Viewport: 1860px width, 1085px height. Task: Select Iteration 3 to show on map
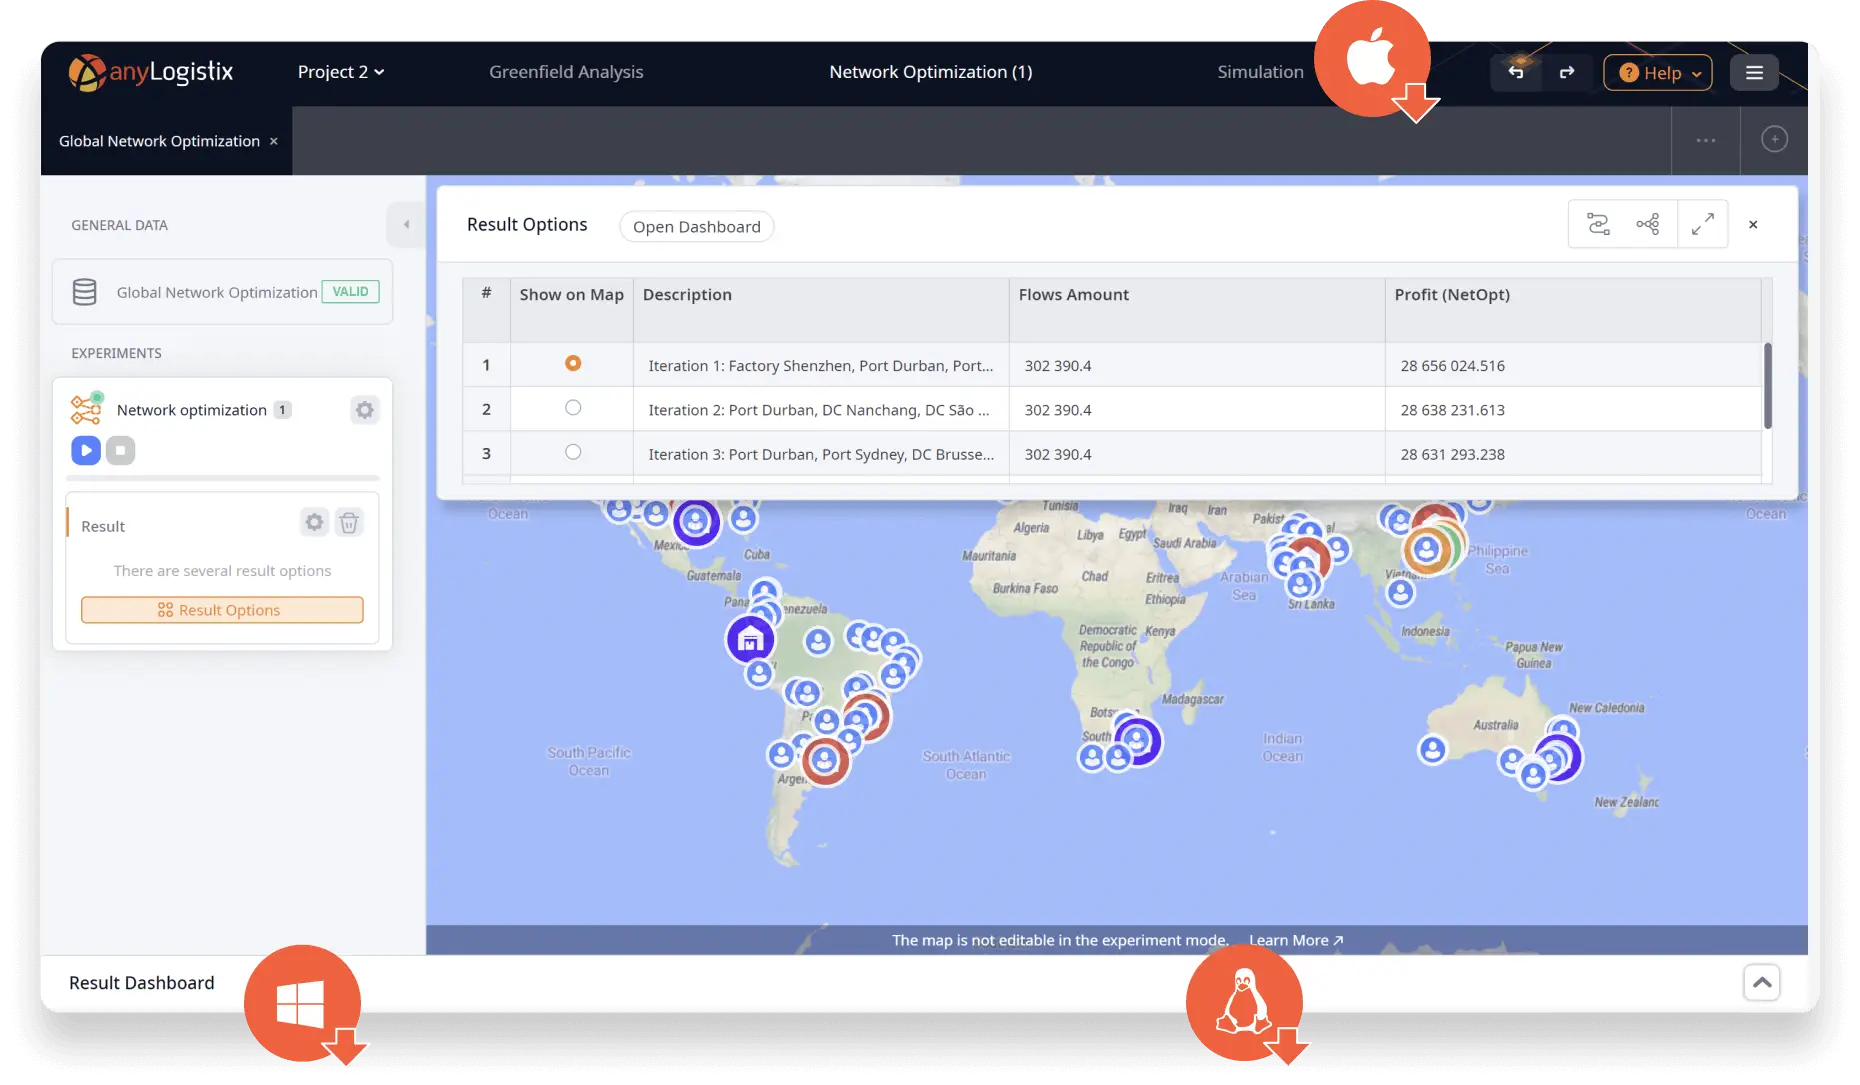(573, 452)
